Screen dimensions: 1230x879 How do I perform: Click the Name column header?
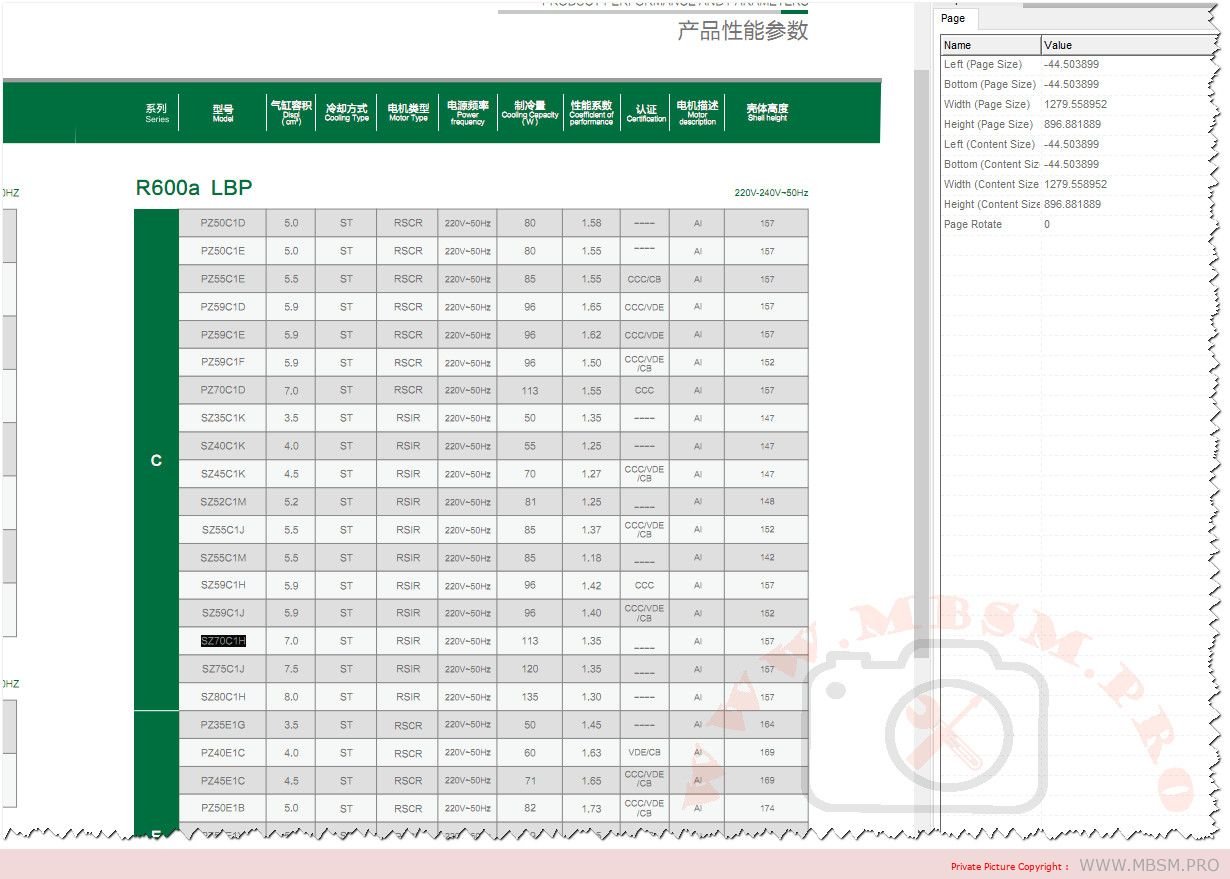(990, 45)
